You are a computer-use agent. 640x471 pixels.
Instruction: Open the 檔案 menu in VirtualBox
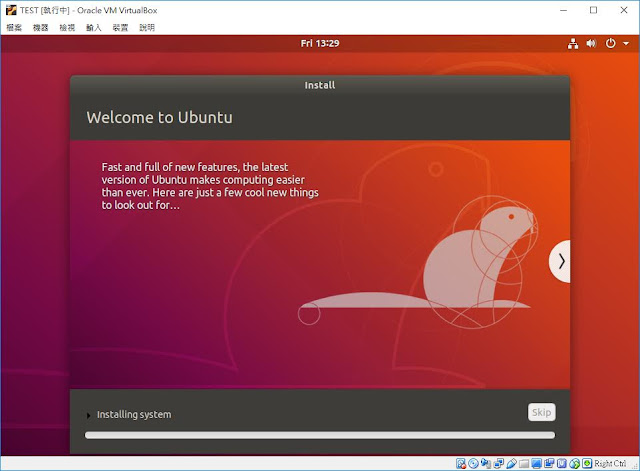(14, 27)
